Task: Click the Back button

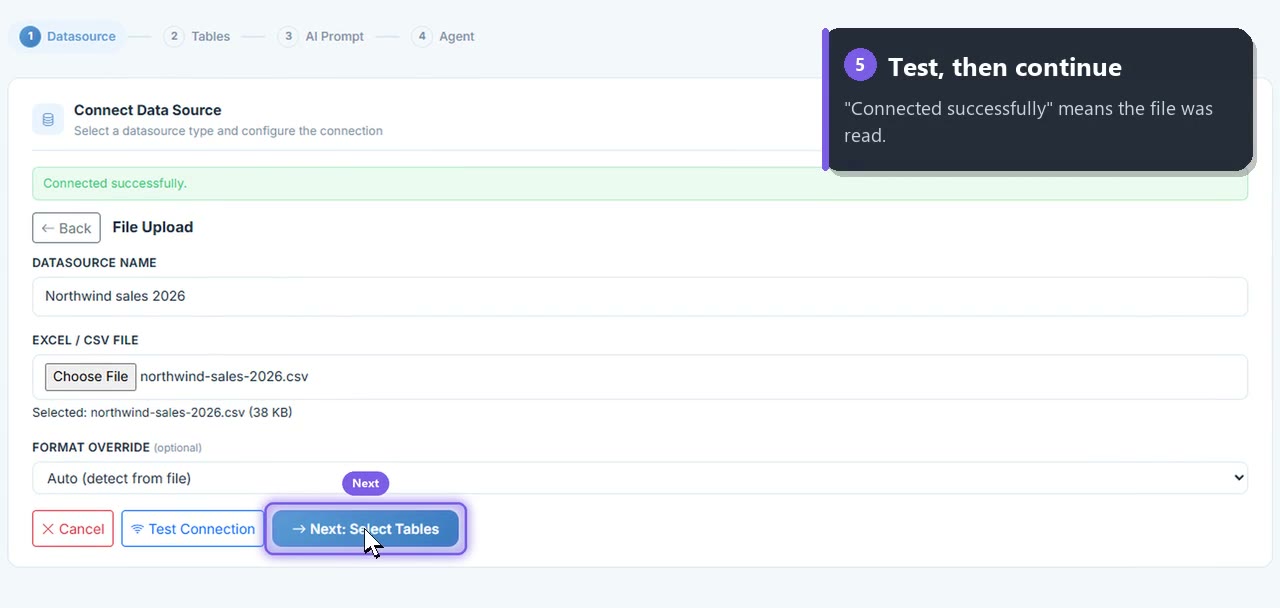Action: tap(66, 228)
